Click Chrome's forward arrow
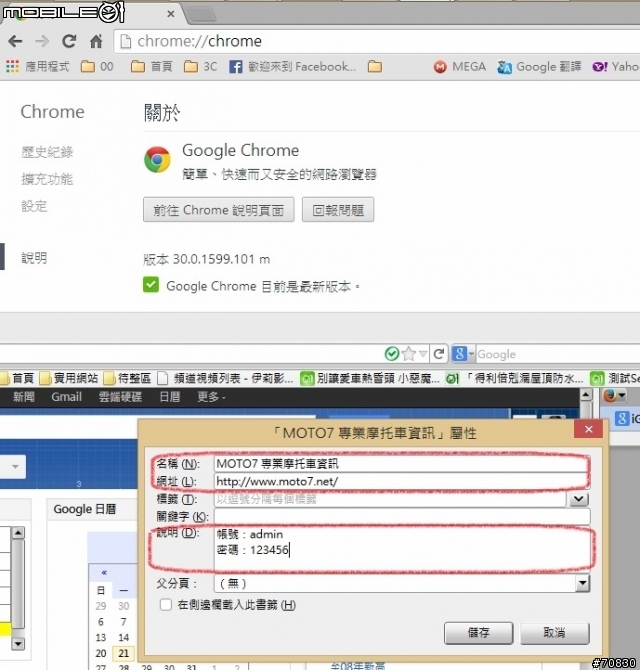Viewport: 640px width, 671px height. point(42,42)
